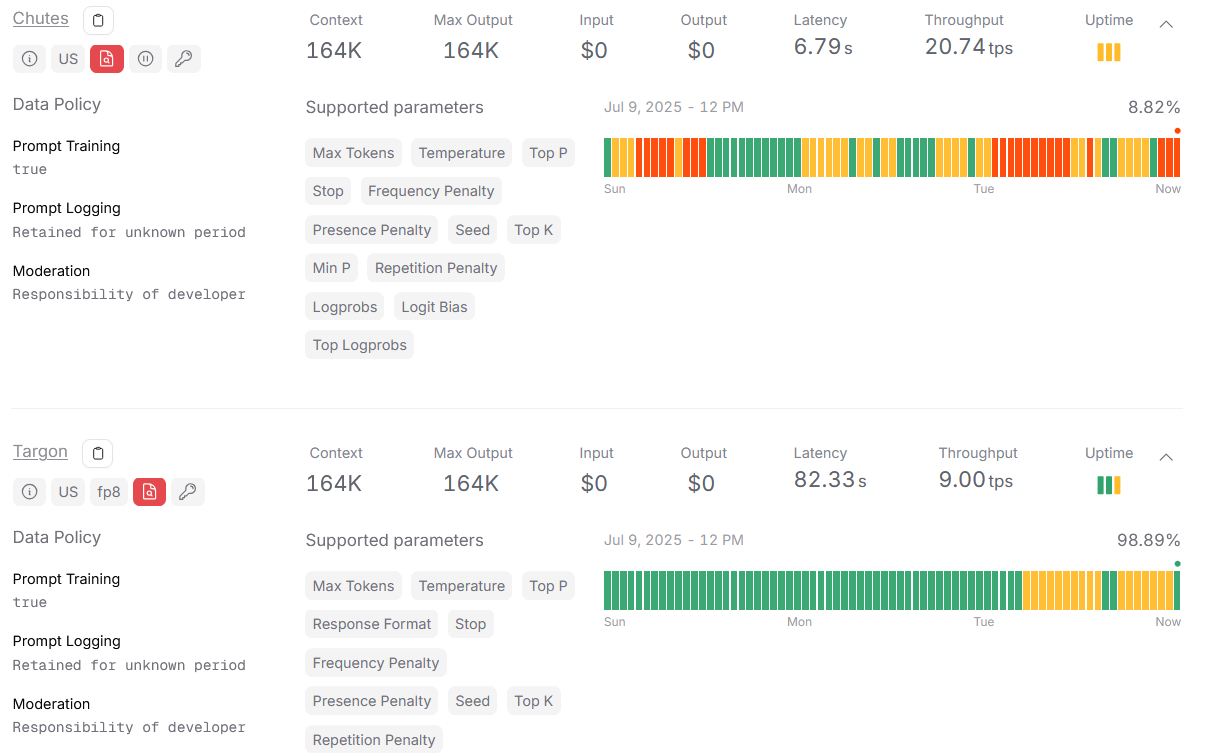Click Chutes Prompt Logging retention text
The width and height of the screenshot is (1223, 754).
point(129,232)
